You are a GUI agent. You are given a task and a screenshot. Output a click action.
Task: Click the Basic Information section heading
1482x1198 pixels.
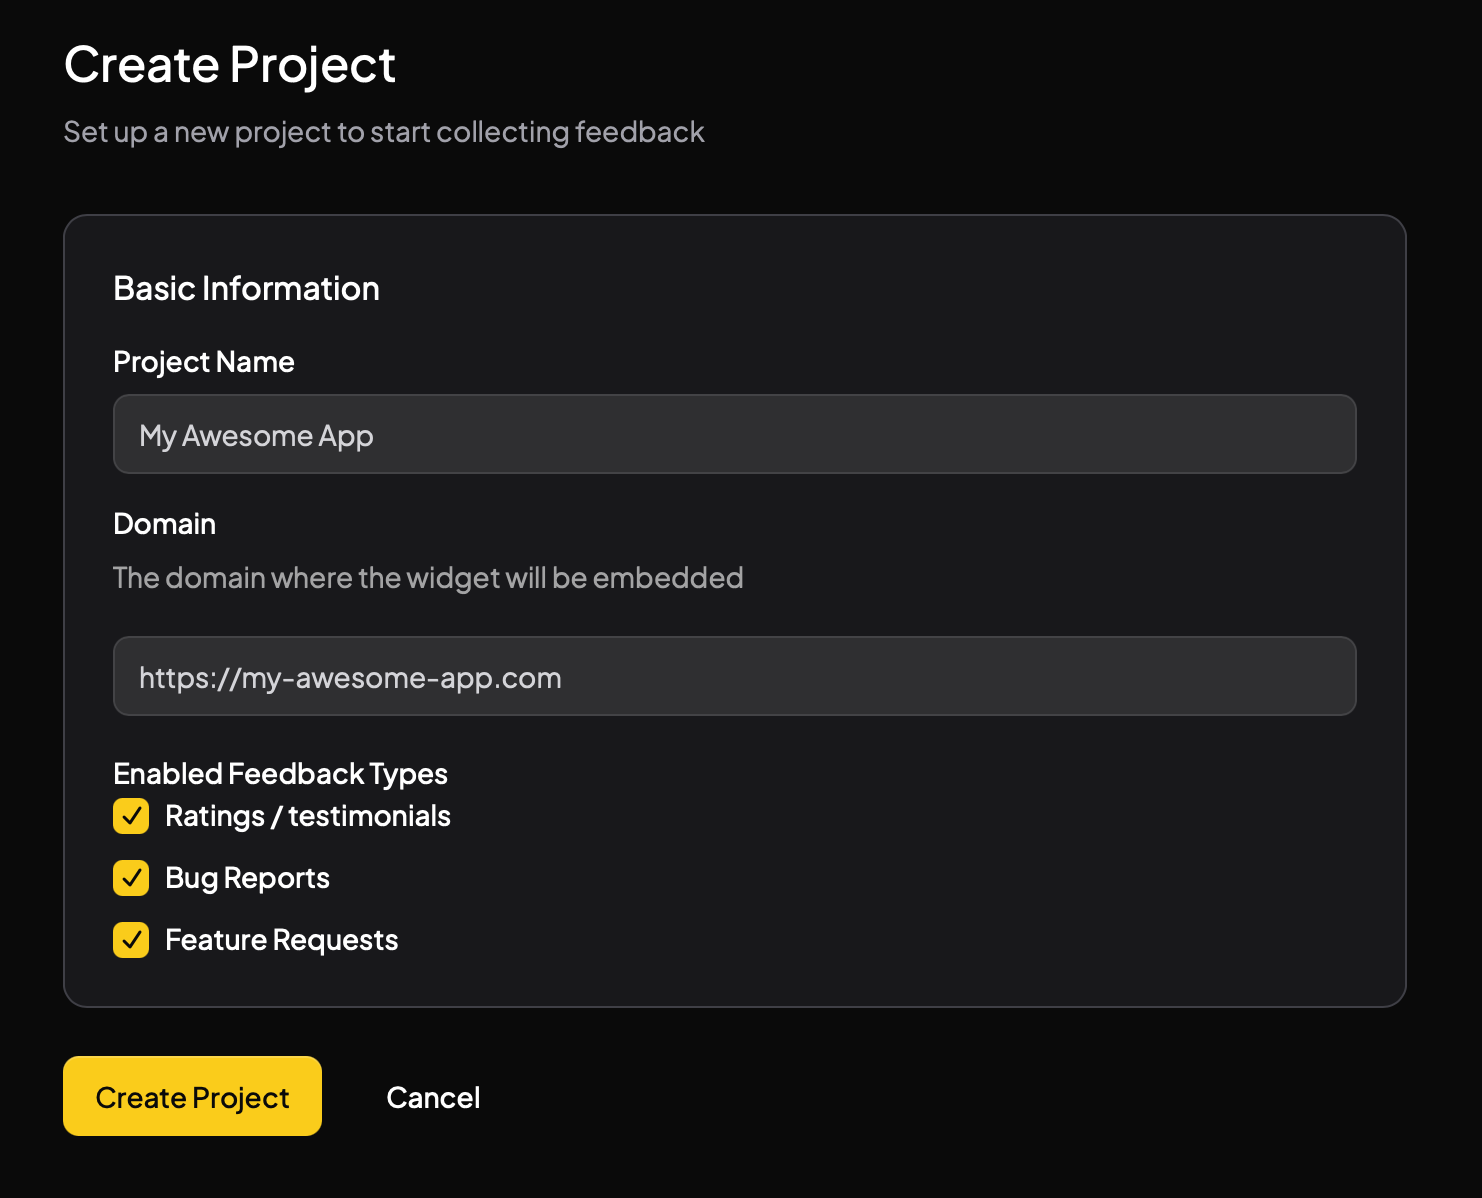pos(246,288)
